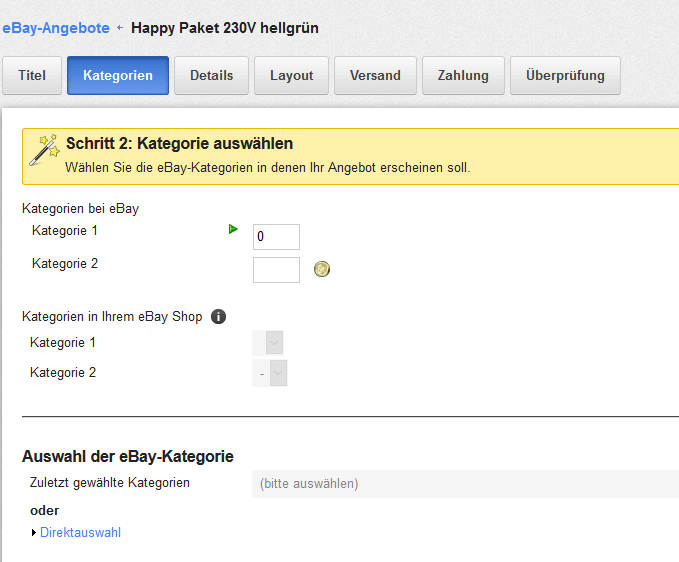The image size is (679, 562).
Task: Focus the eBay Kategorie 1 input field
Action: coord(276,237)
